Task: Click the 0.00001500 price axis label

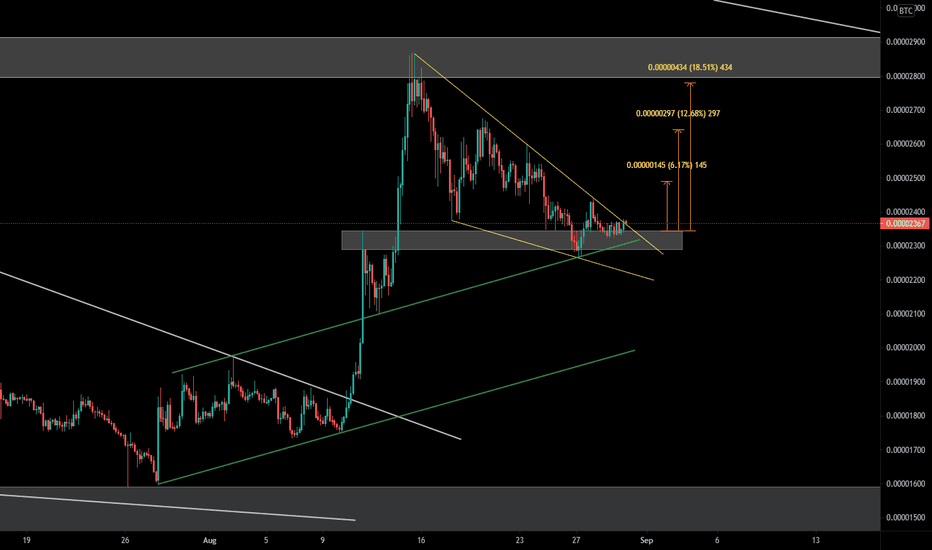Action: point(905,518)
